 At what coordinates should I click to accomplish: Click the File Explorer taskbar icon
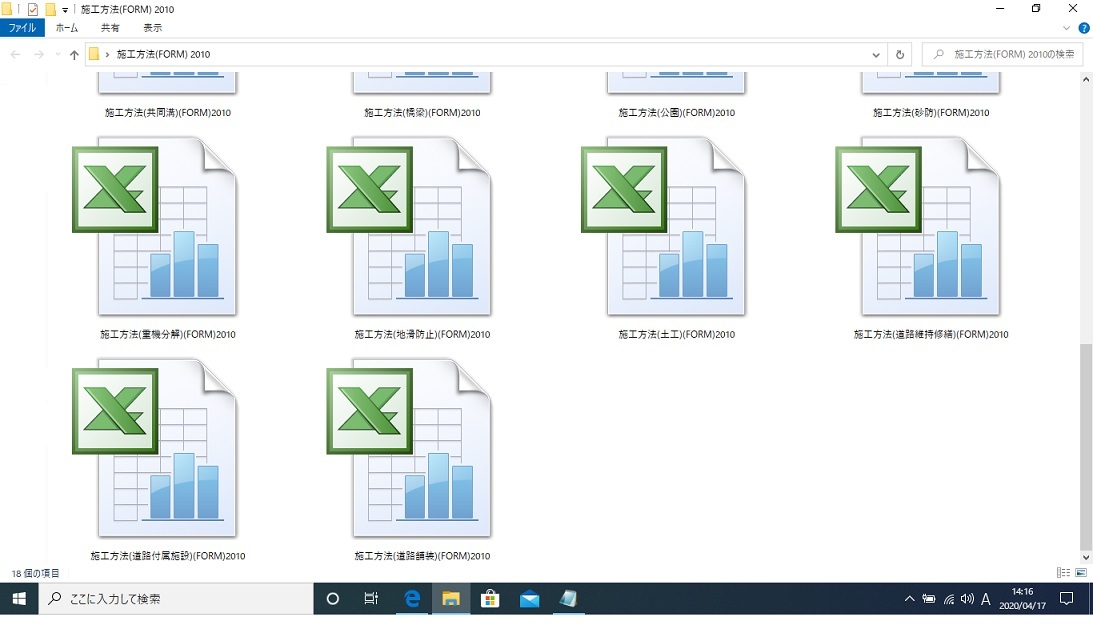451,599
